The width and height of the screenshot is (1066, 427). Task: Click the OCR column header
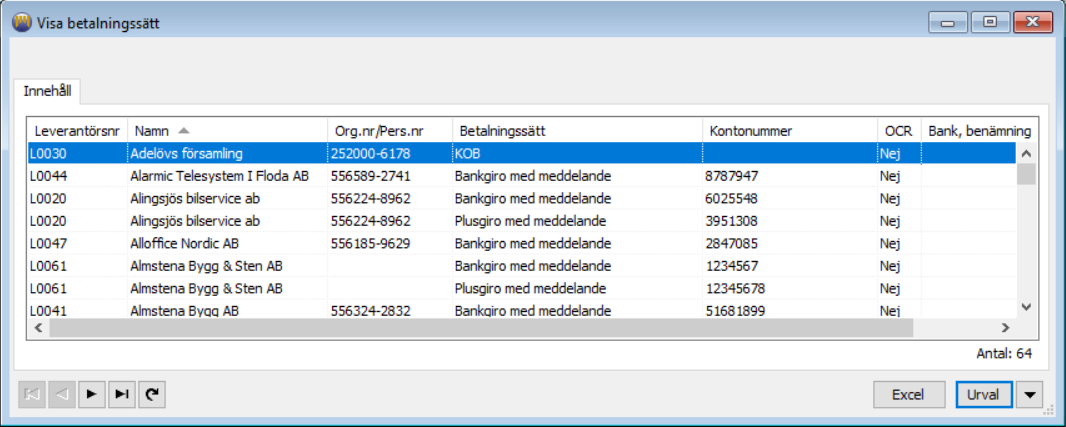click(x=899, y=130)
